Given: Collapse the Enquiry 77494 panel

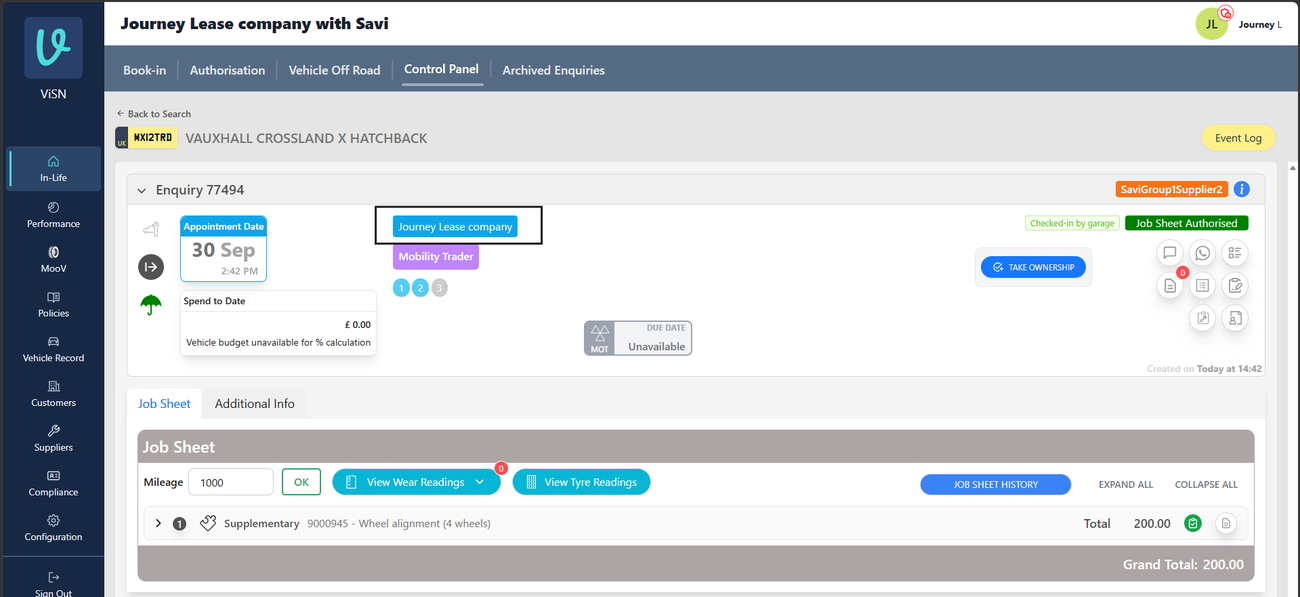Looking at the screenshot, I should click(x=142, y=190).
